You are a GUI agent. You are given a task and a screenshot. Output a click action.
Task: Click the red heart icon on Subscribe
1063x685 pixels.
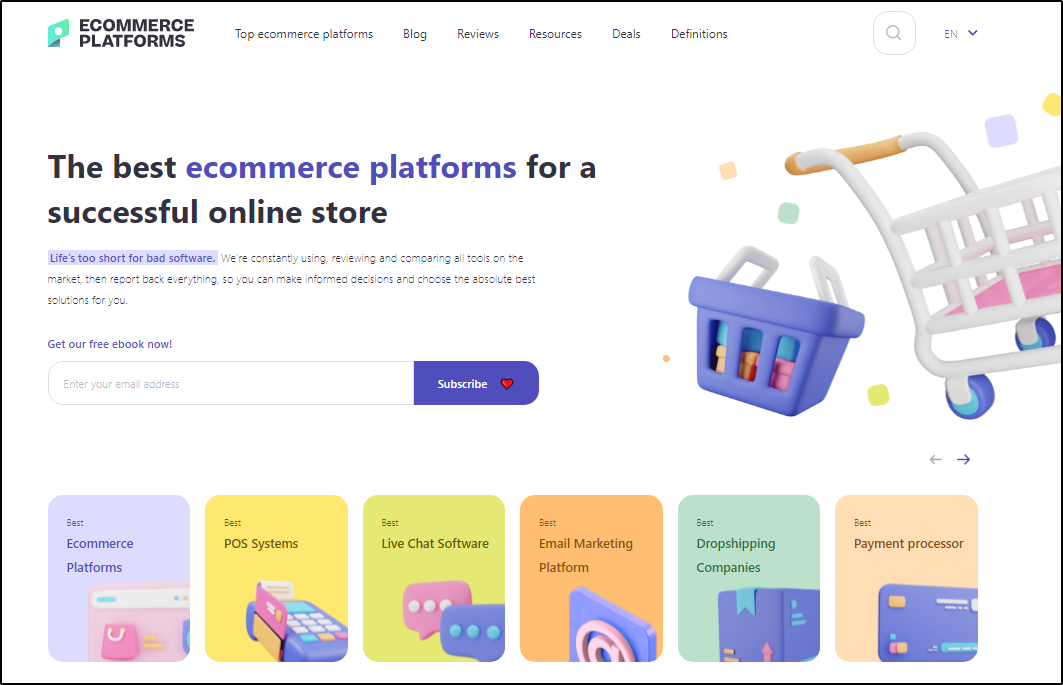[507, 384]
